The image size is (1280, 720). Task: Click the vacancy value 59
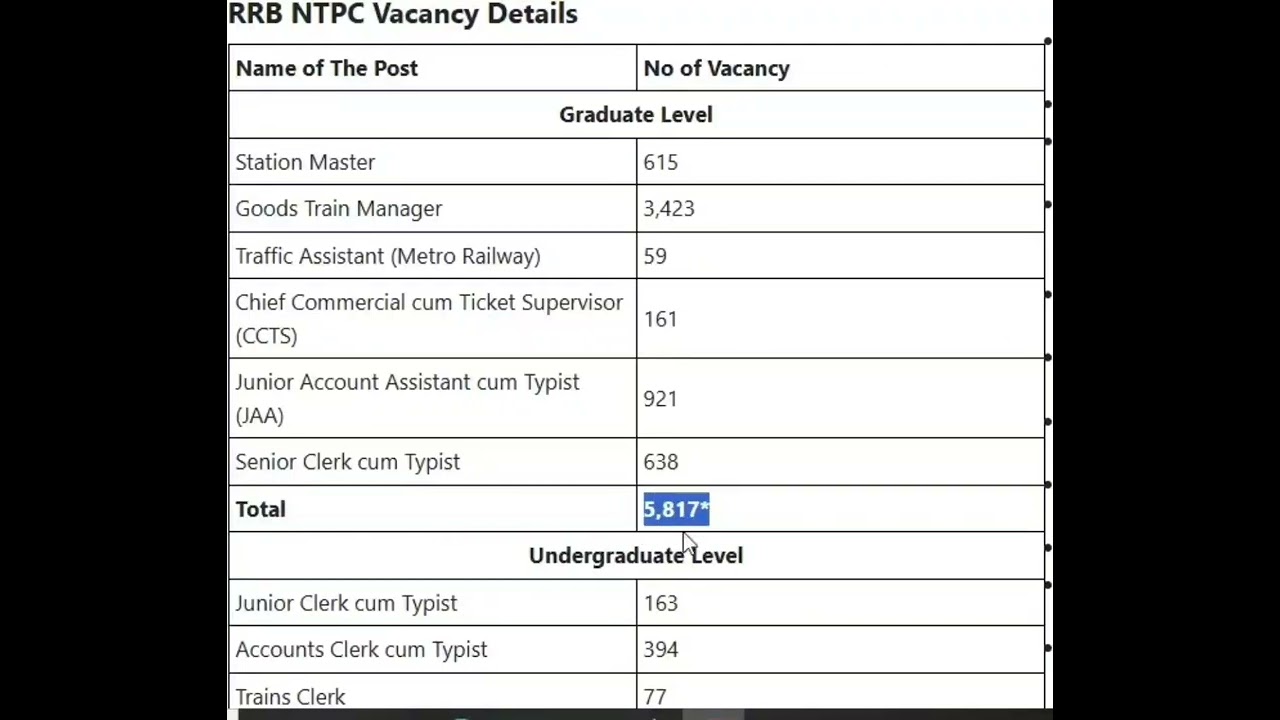[655, 256]
